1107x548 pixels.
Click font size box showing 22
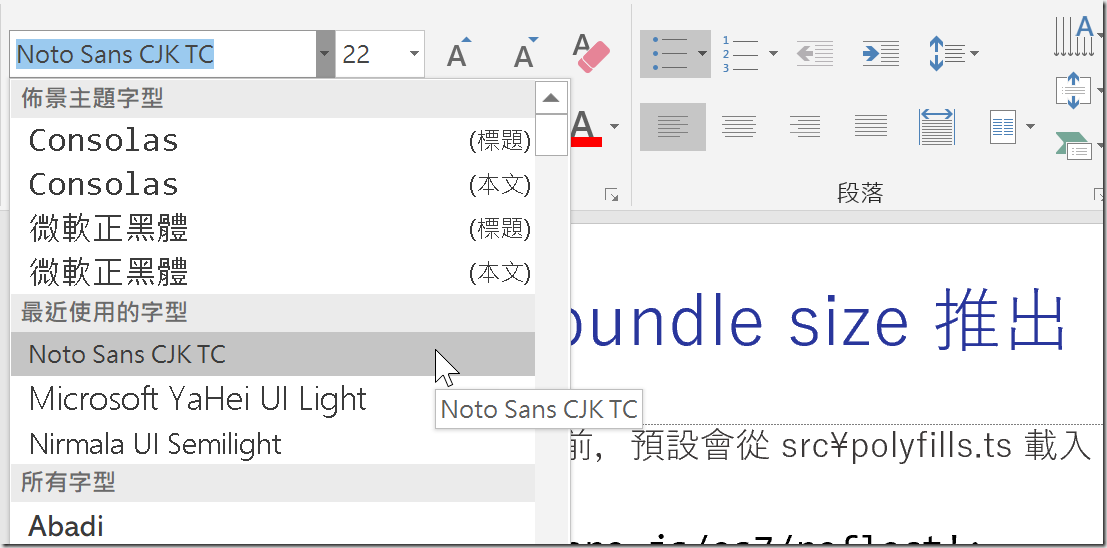tap(369, 54)
